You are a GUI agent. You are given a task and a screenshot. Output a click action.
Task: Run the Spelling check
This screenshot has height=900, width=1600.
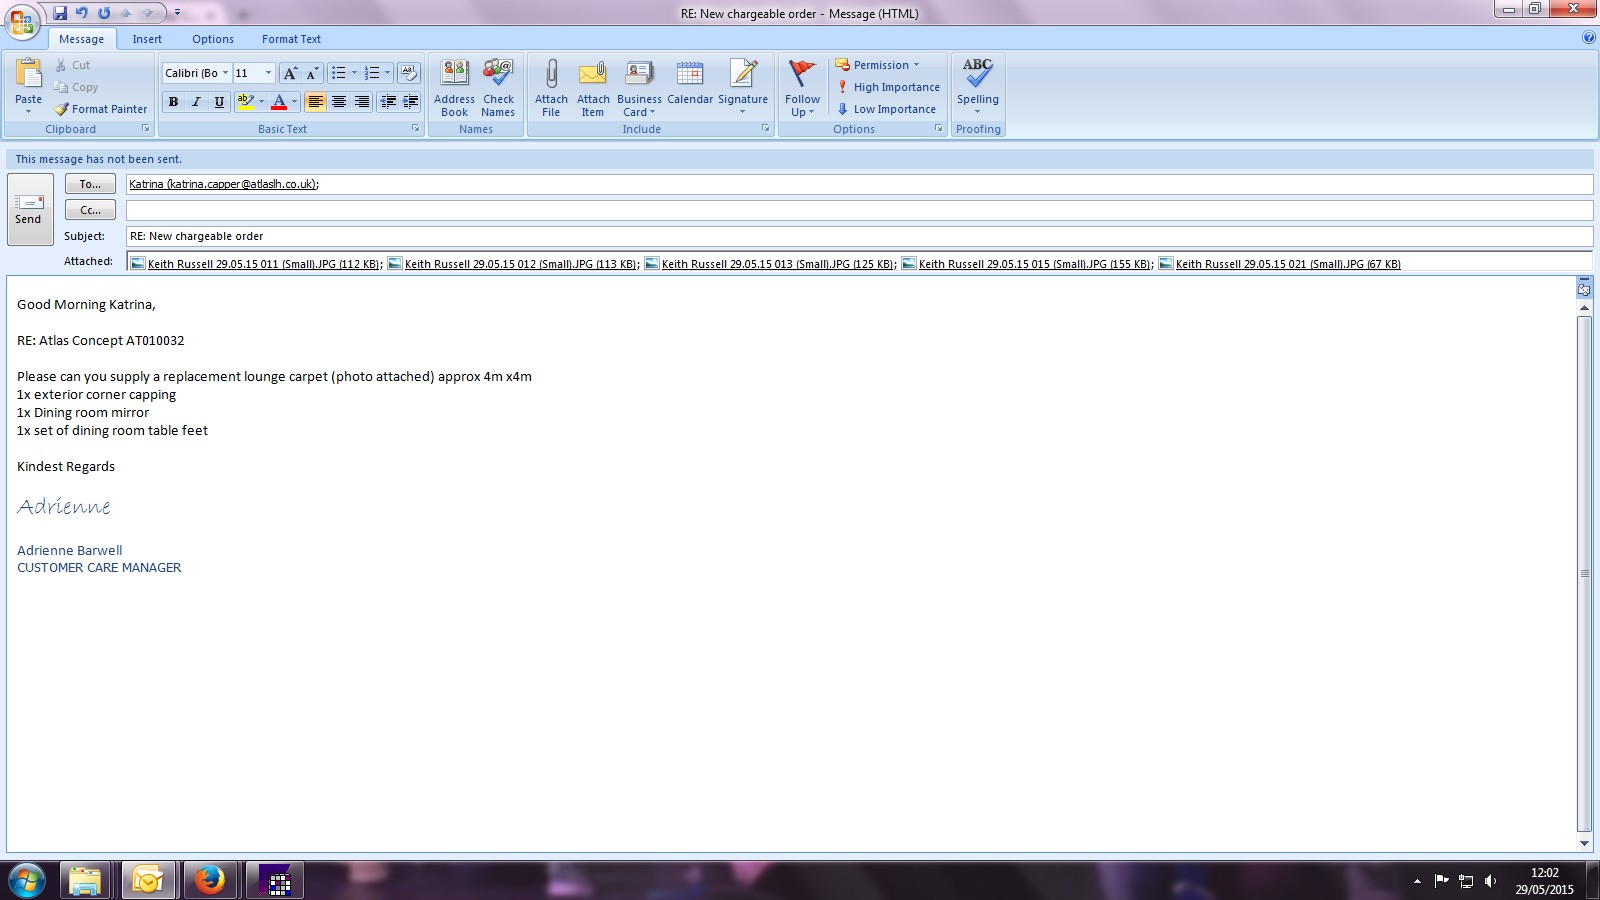tap(977, 86)
